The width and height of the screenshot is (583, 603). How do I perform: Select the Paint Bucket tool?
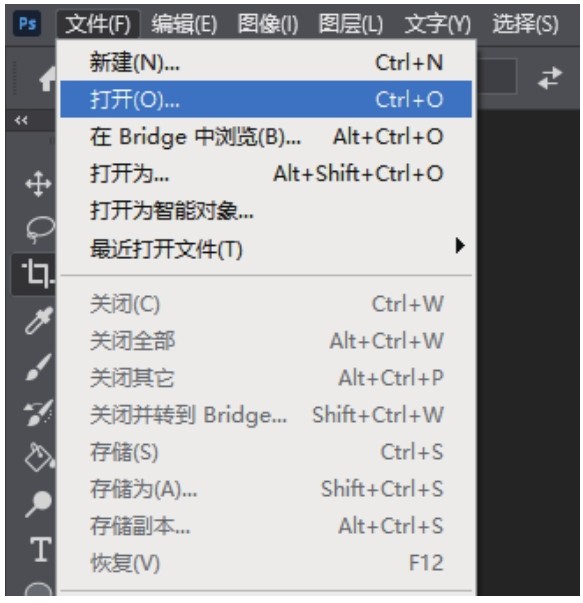coord(39,457)
